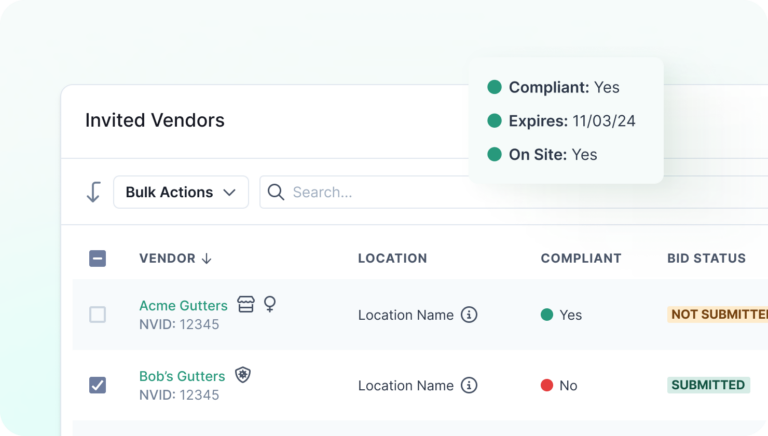Screen dimensions: 768x436
Task: Click the storefront icon beside Acme Gutters
Action: [x=246, y=304]
